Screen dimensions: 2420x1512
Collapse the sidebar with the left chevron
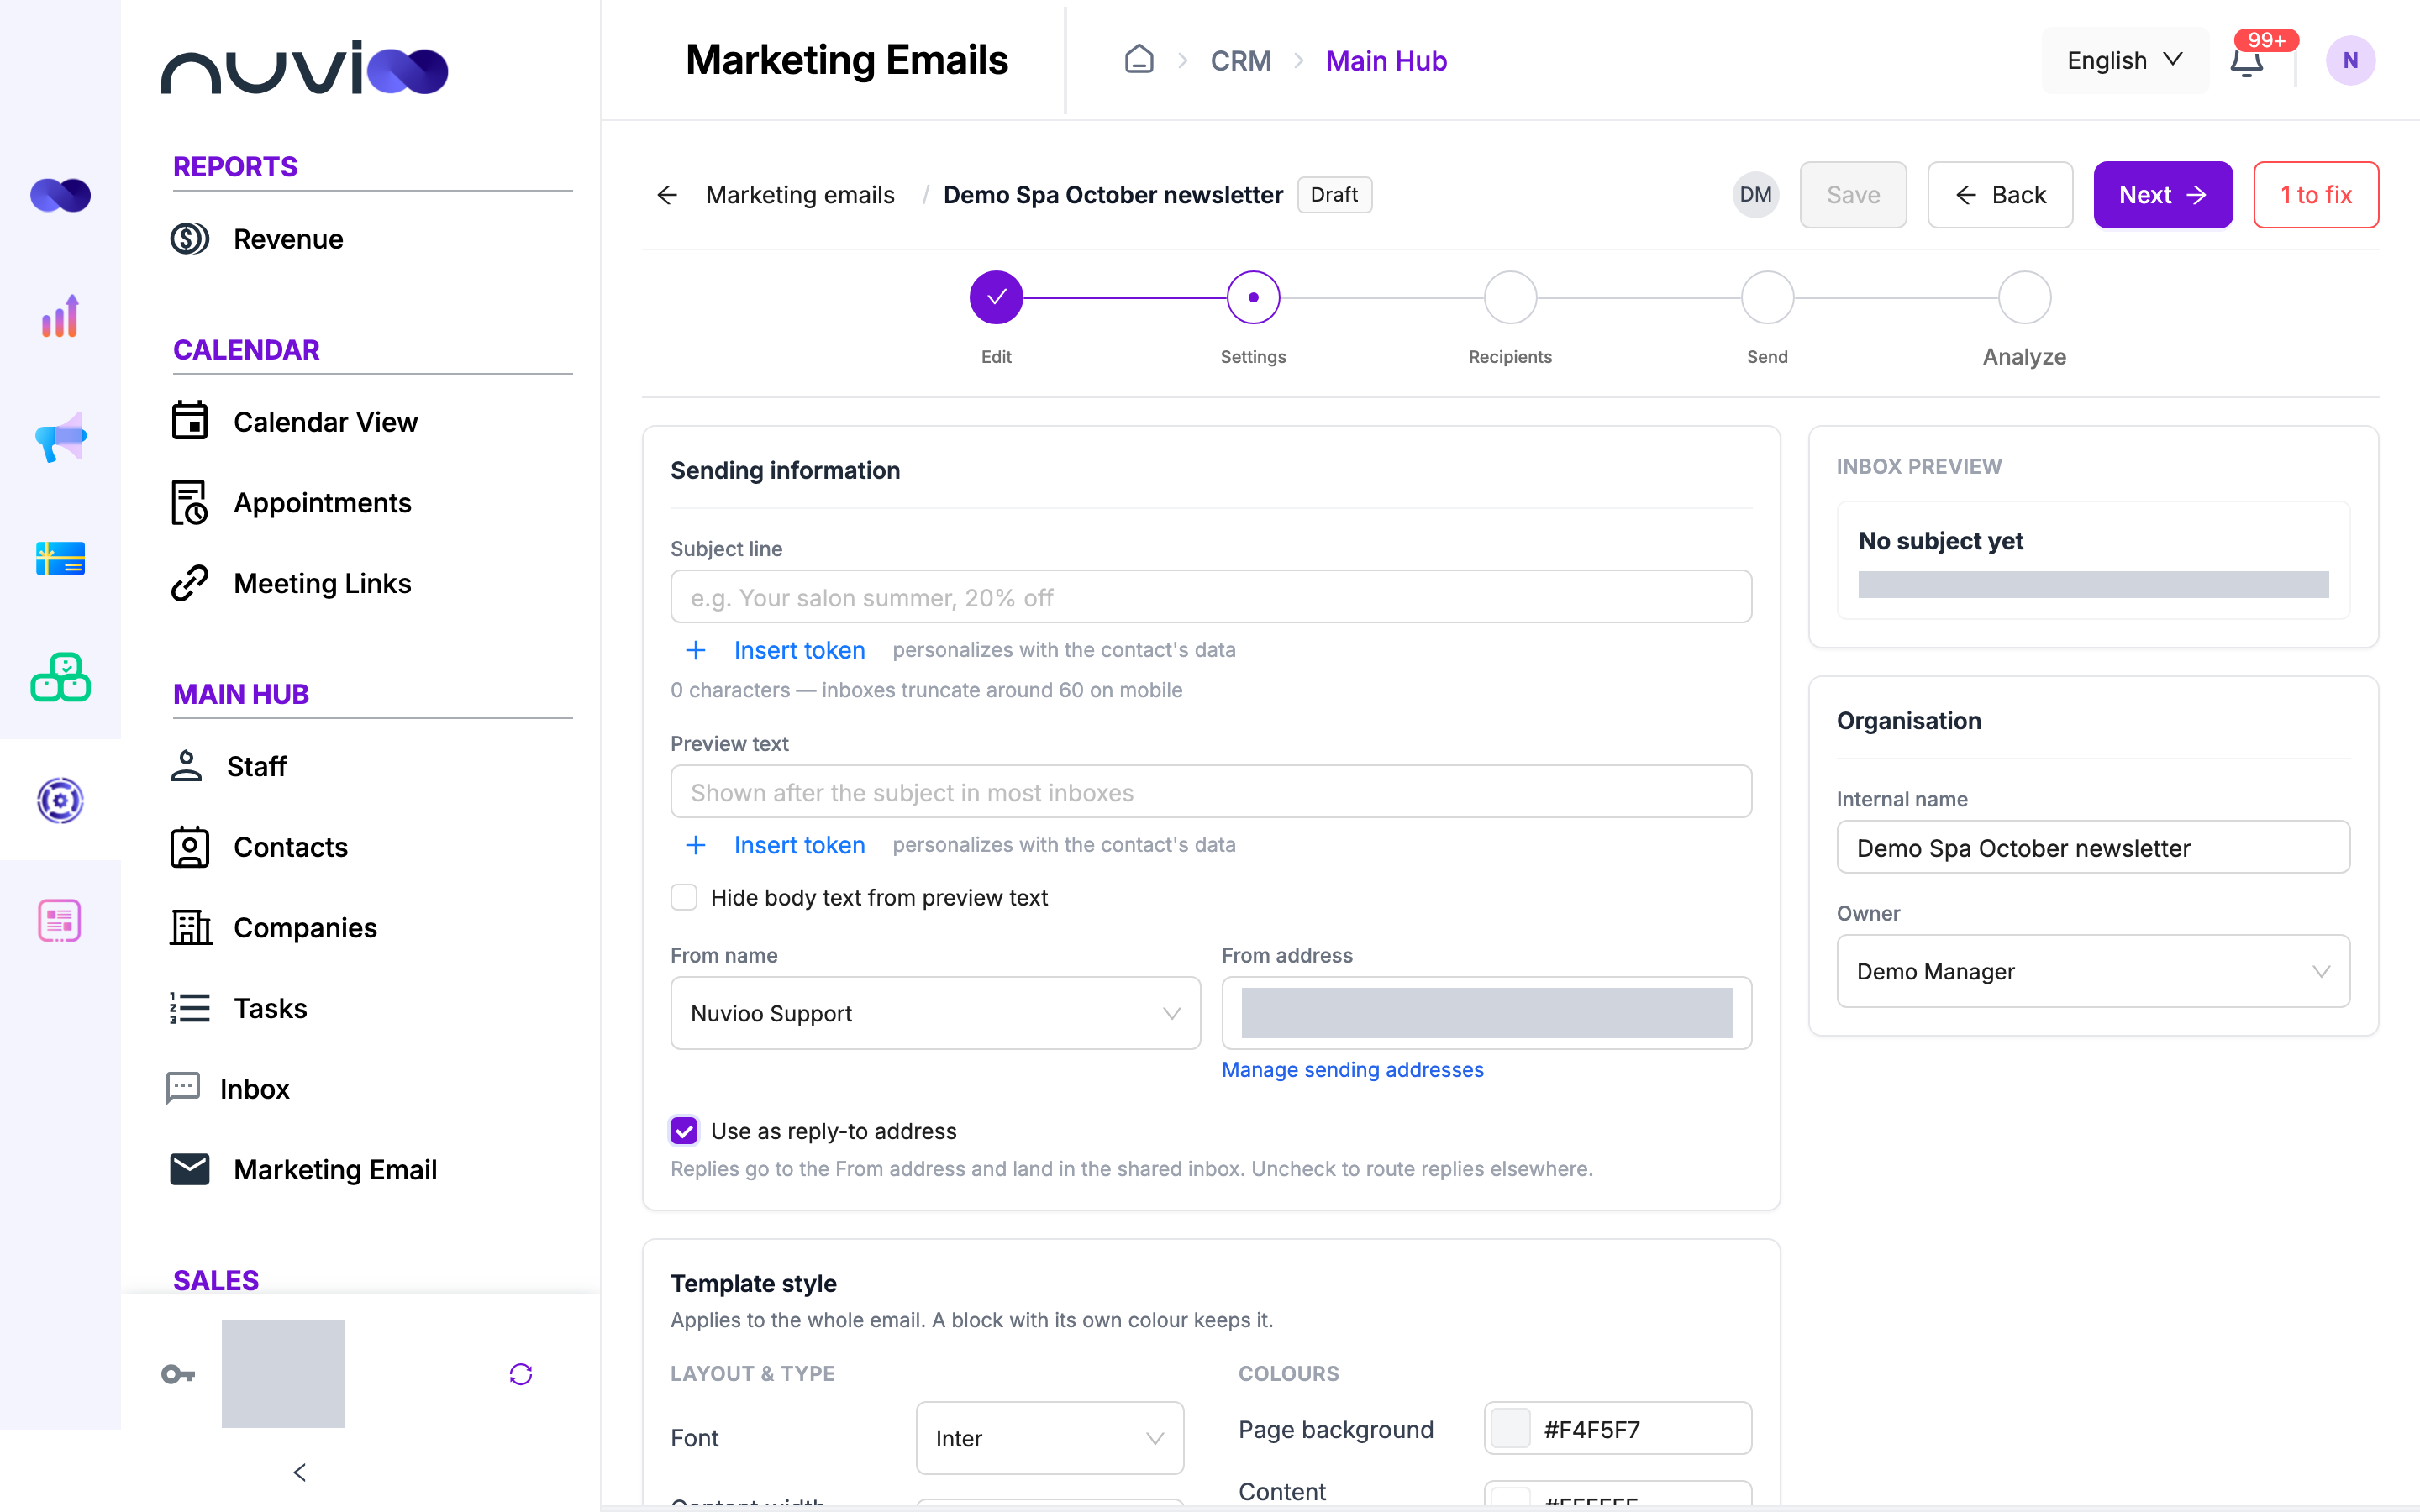[x=300, y=1472]
